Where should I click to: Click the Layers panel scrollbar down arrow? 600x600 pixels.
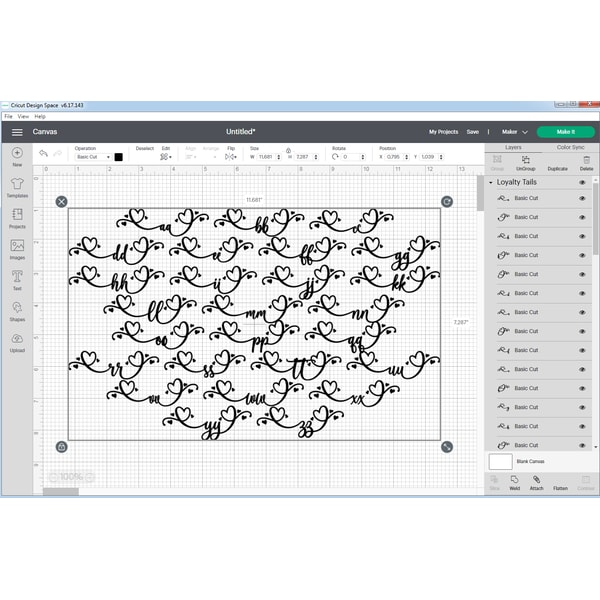595,447
